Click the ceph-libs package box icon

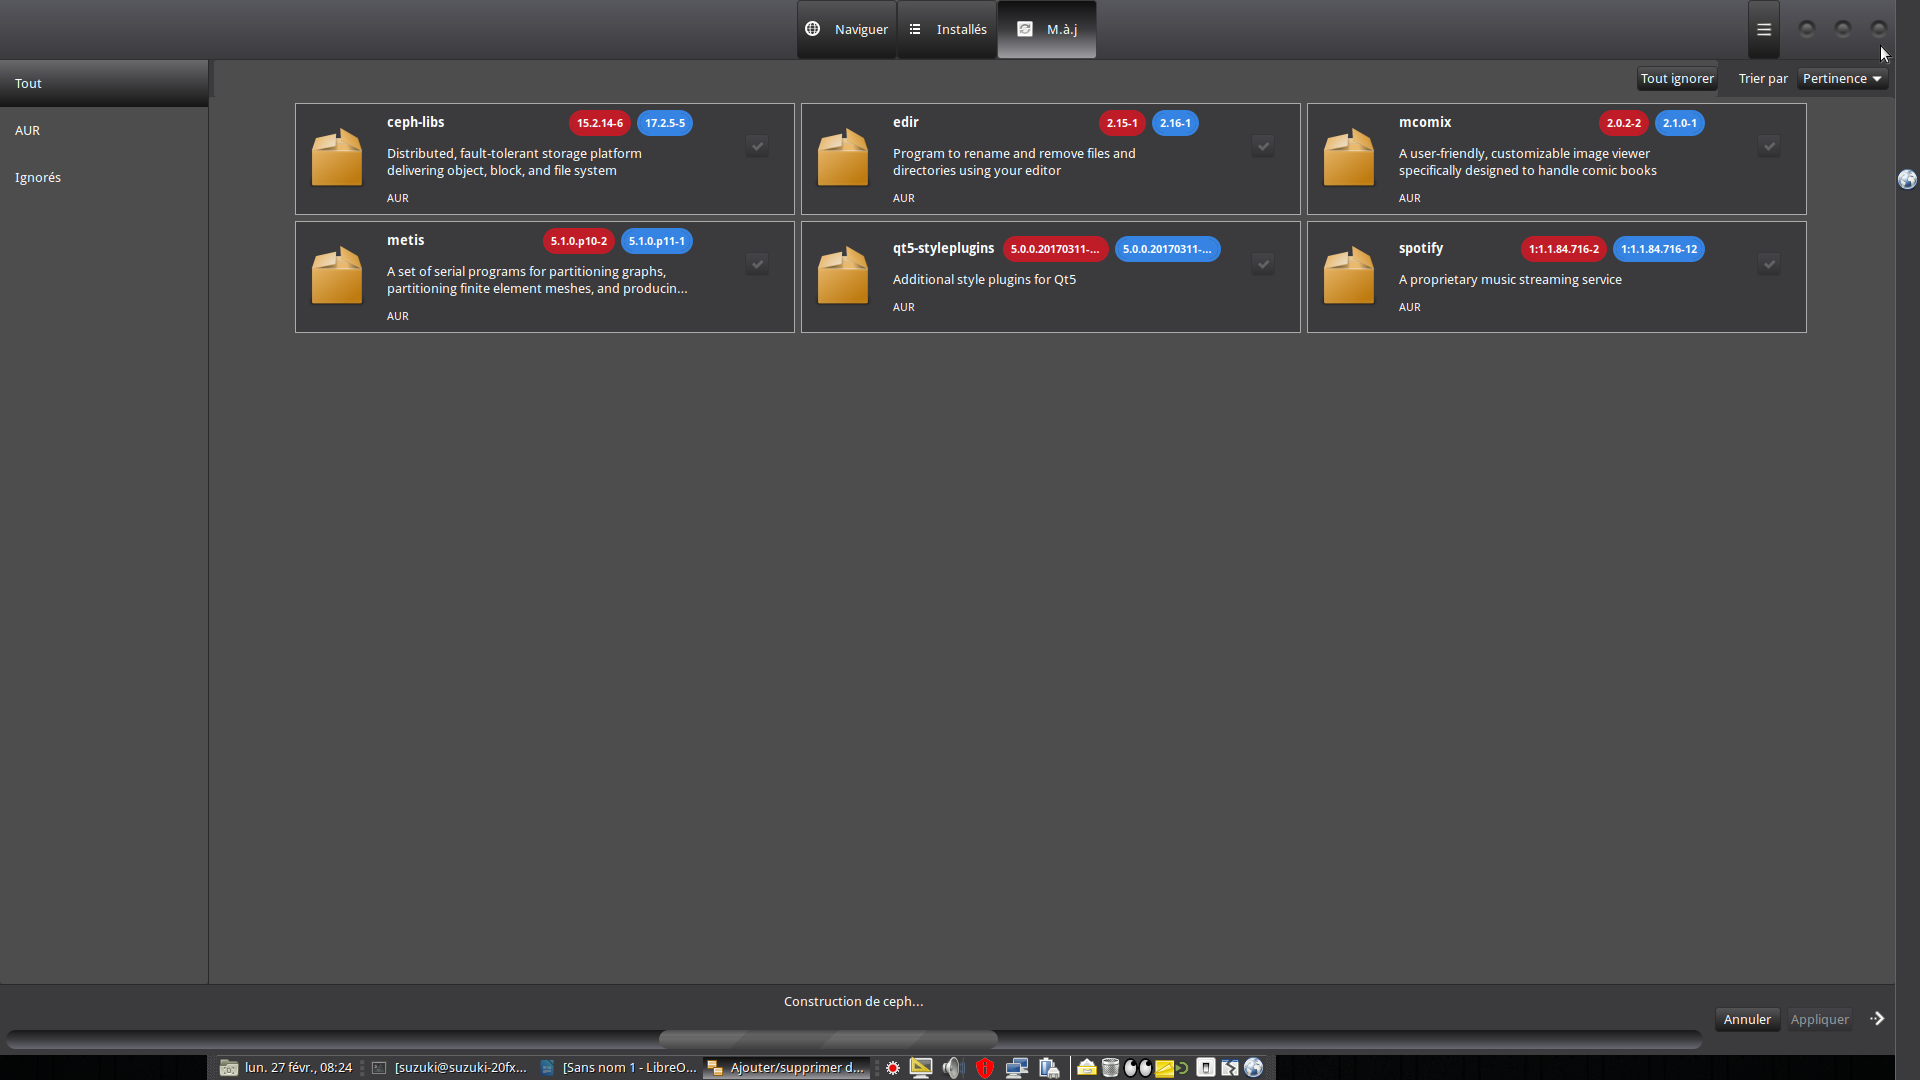[337, 157]
